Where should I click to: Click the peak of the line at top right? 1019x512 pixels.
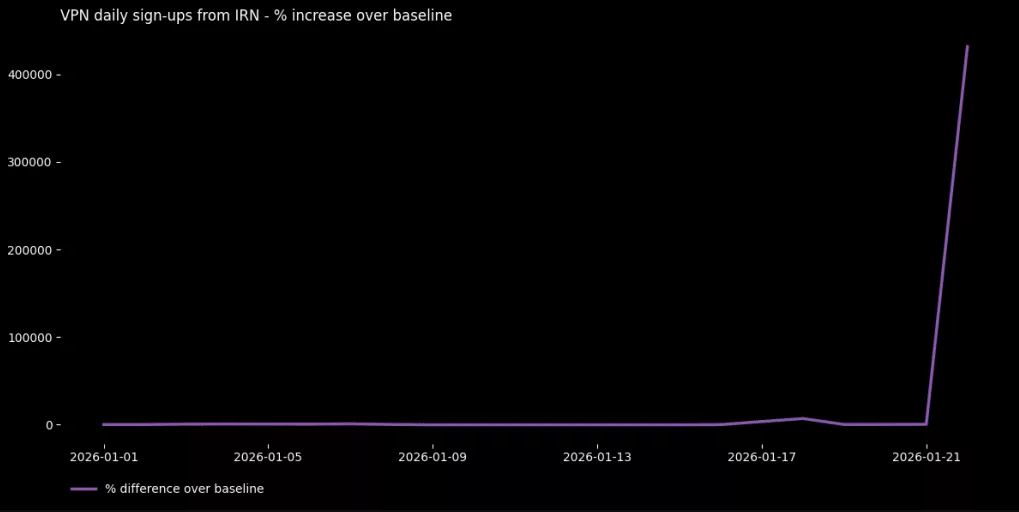point(967,46)
